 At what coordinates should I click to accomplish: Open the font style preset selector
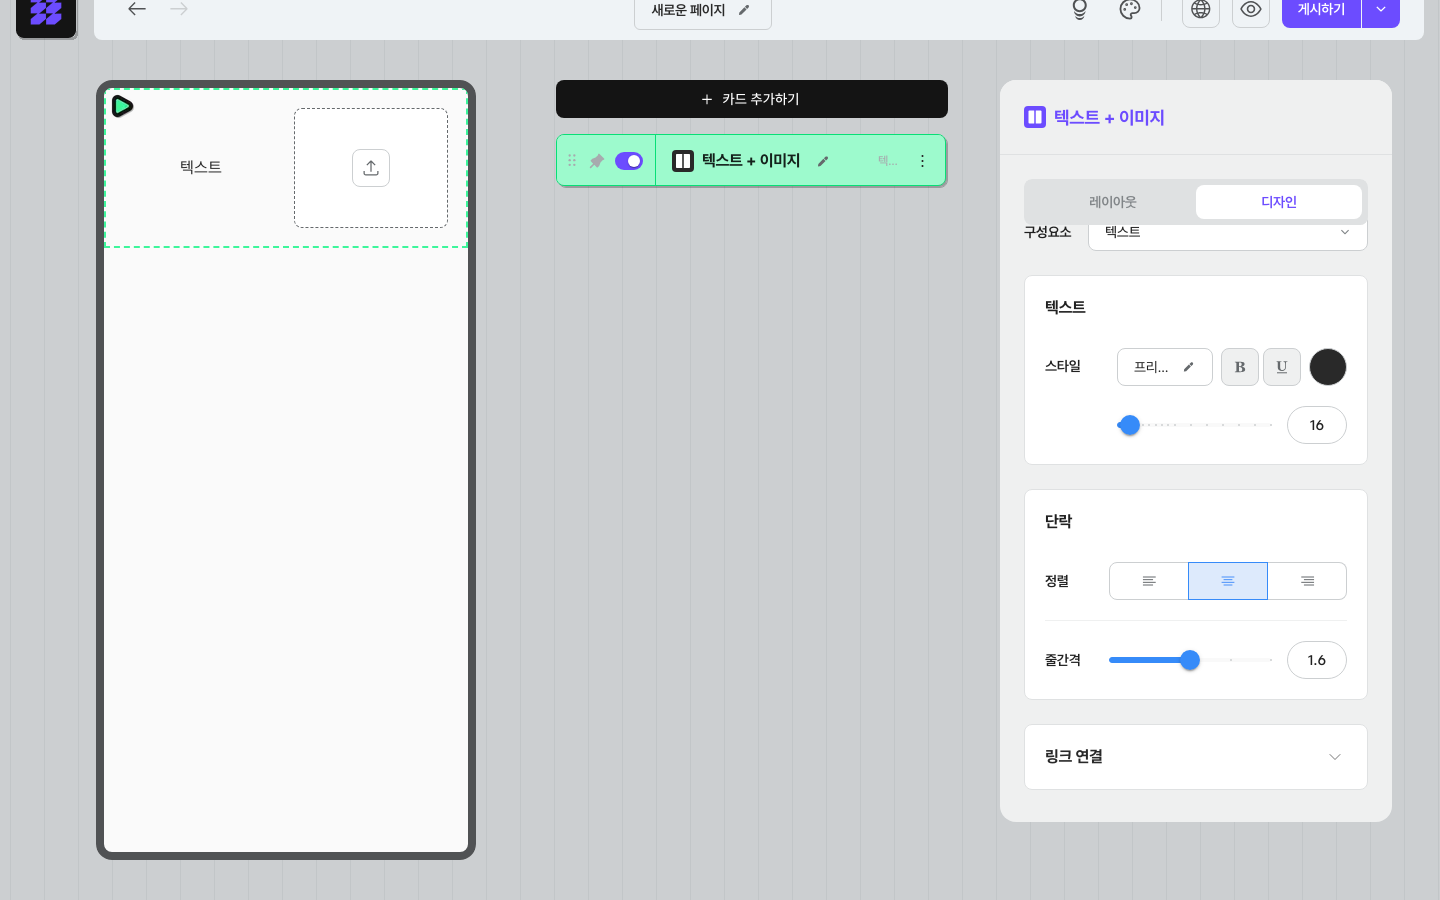1165,367
